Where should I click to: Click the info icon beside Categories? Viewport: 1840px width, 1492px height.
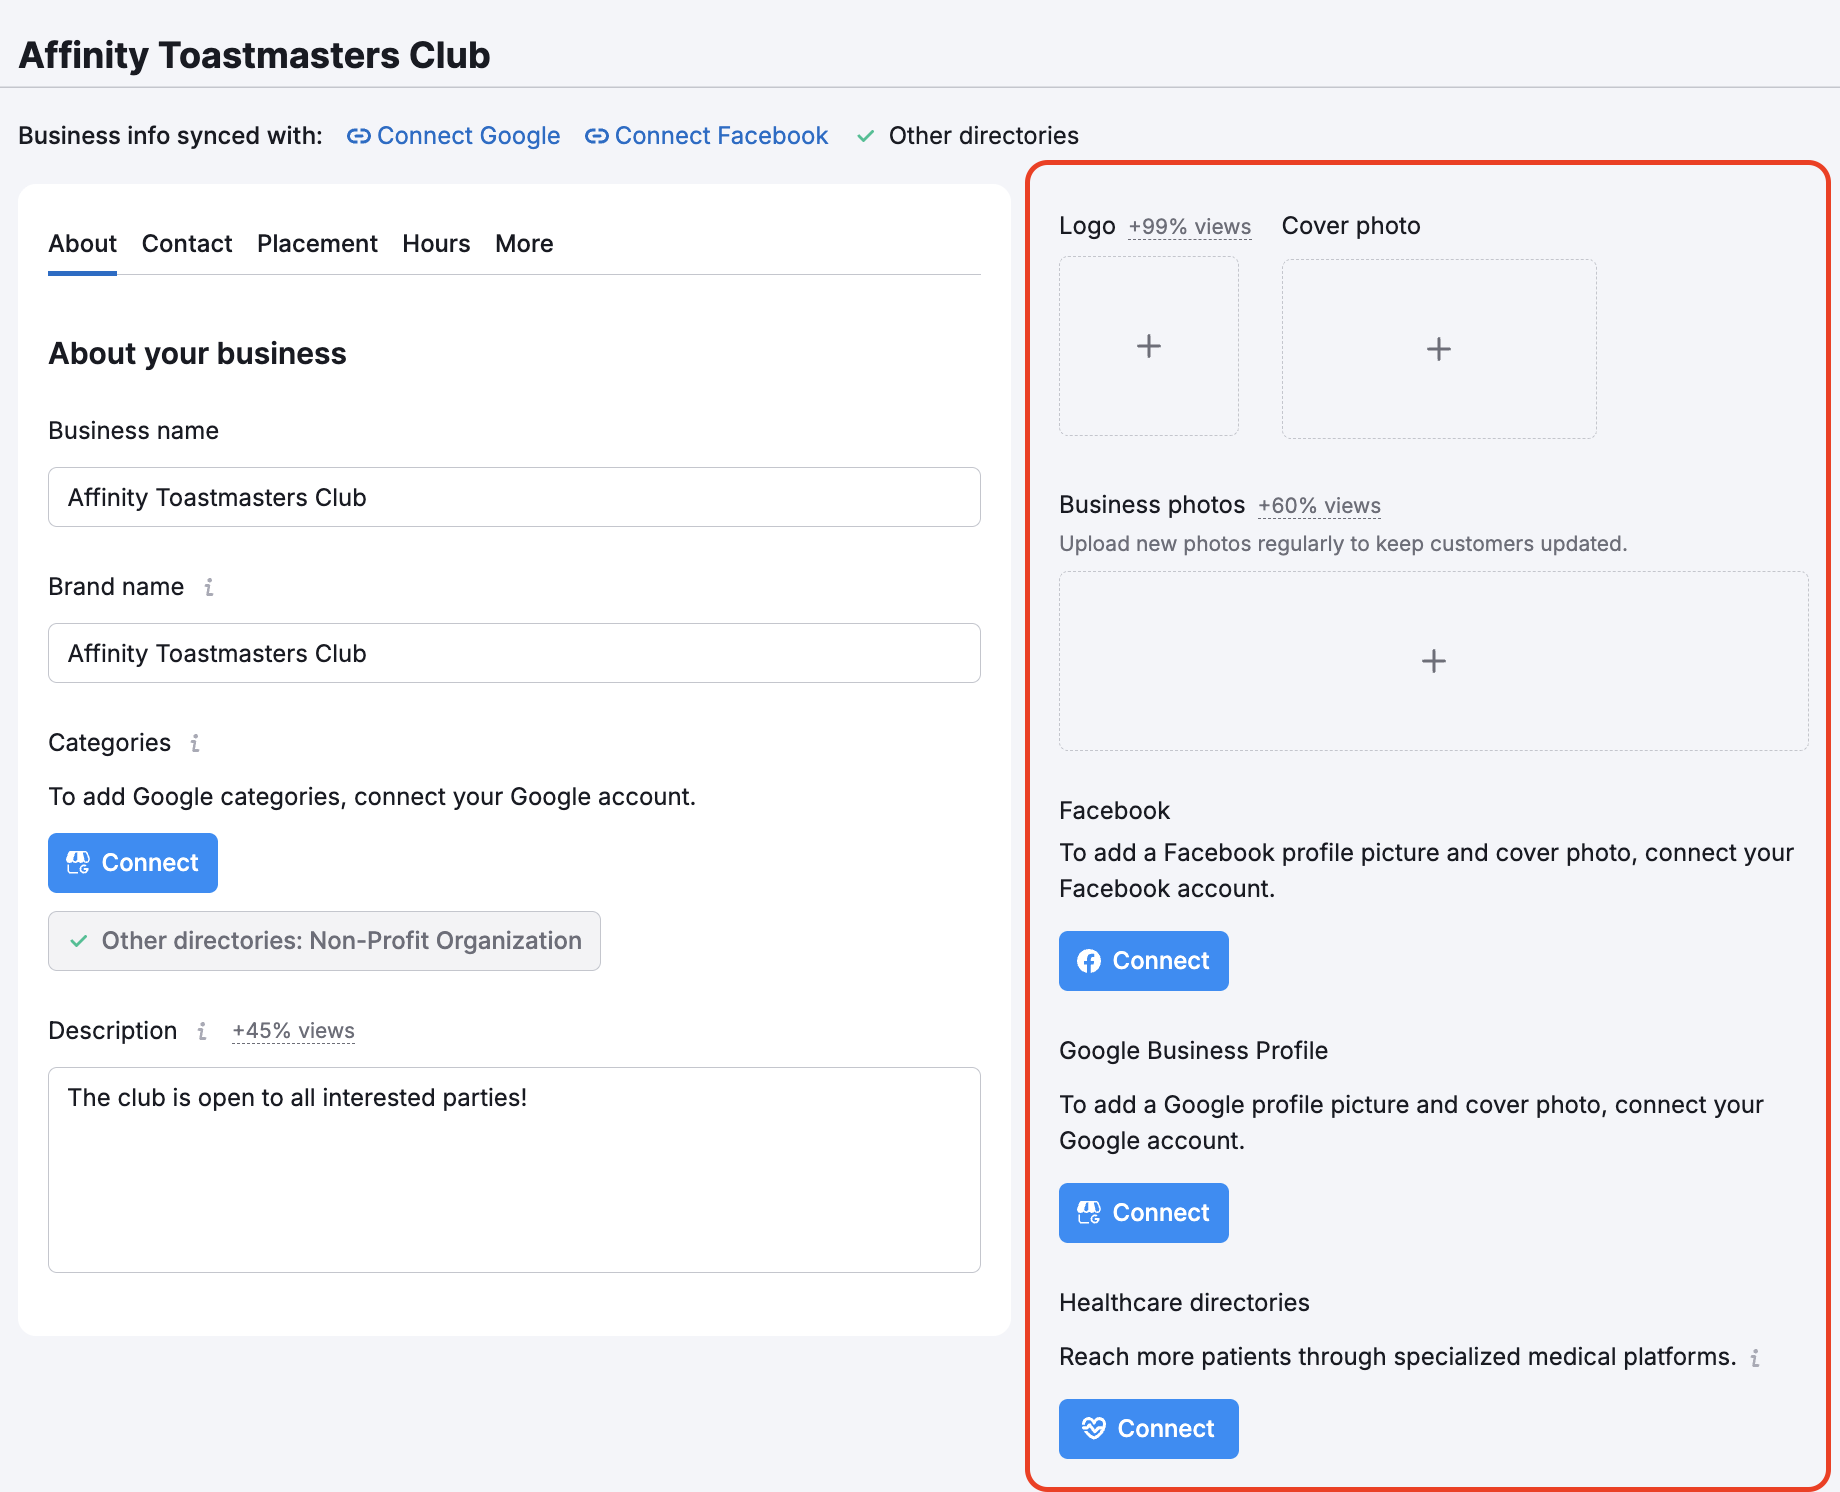click(x=195, y=743)
